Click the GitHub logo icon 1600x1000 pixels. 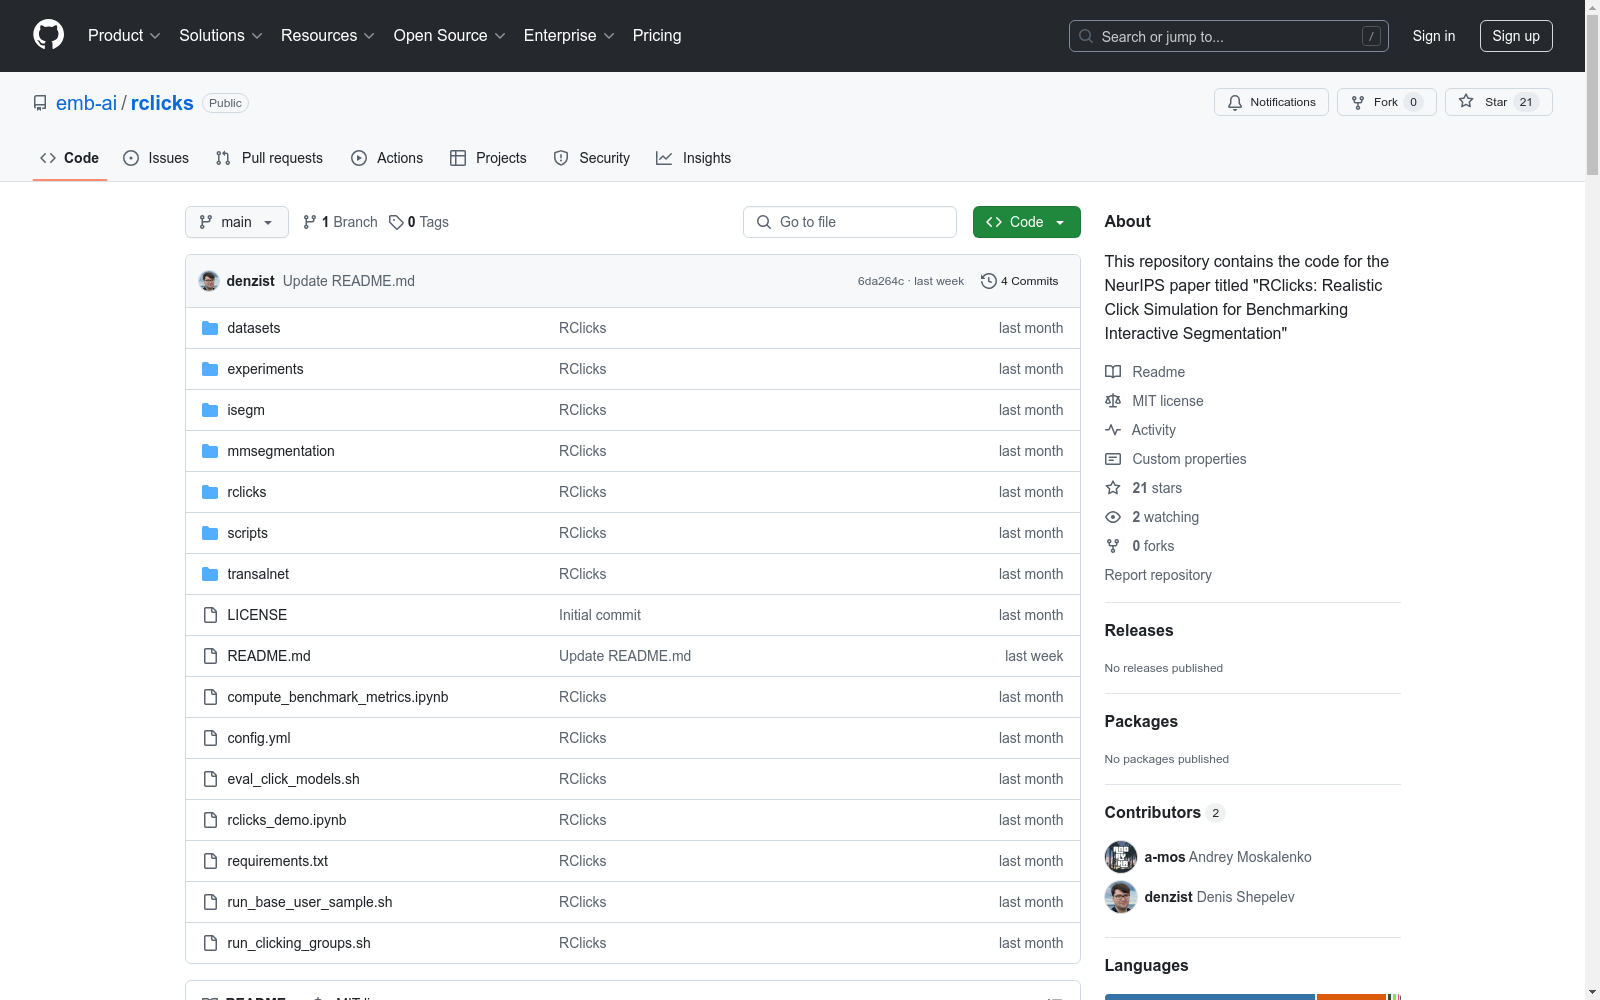(48, 35)
